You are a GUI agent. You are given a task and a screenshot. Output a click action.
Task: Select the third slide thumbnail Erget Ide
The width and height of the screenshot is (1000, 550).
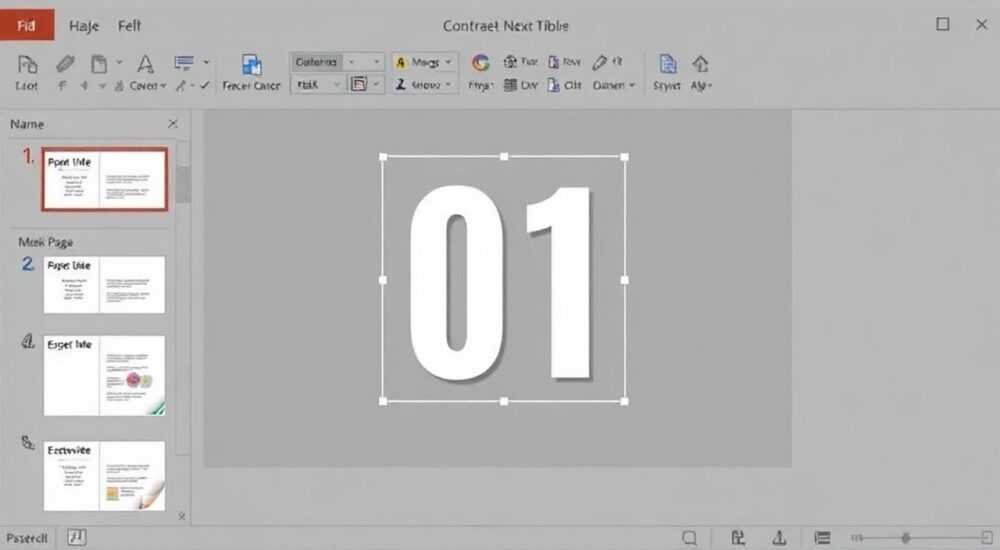coord(105,376)
